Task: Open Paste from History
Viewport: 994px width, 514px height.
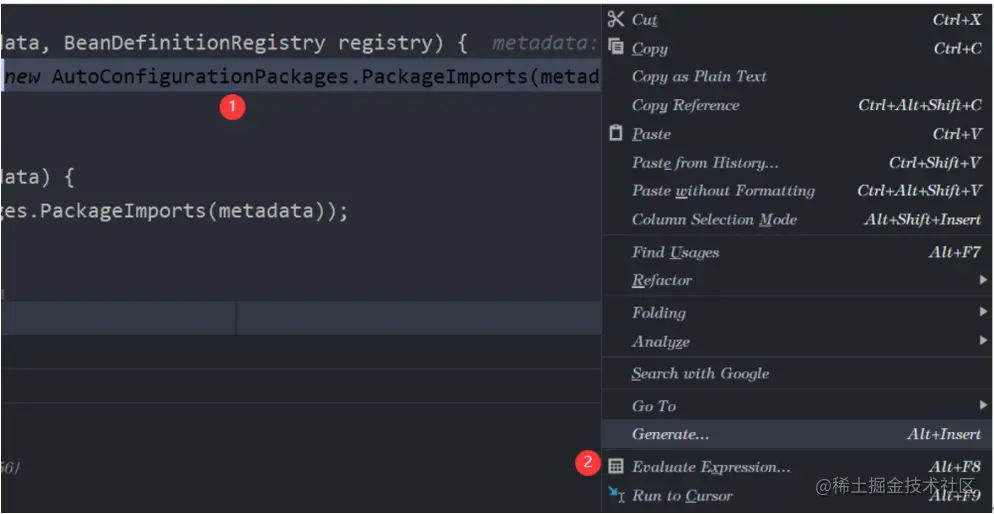Action: (x=705, y=163)
